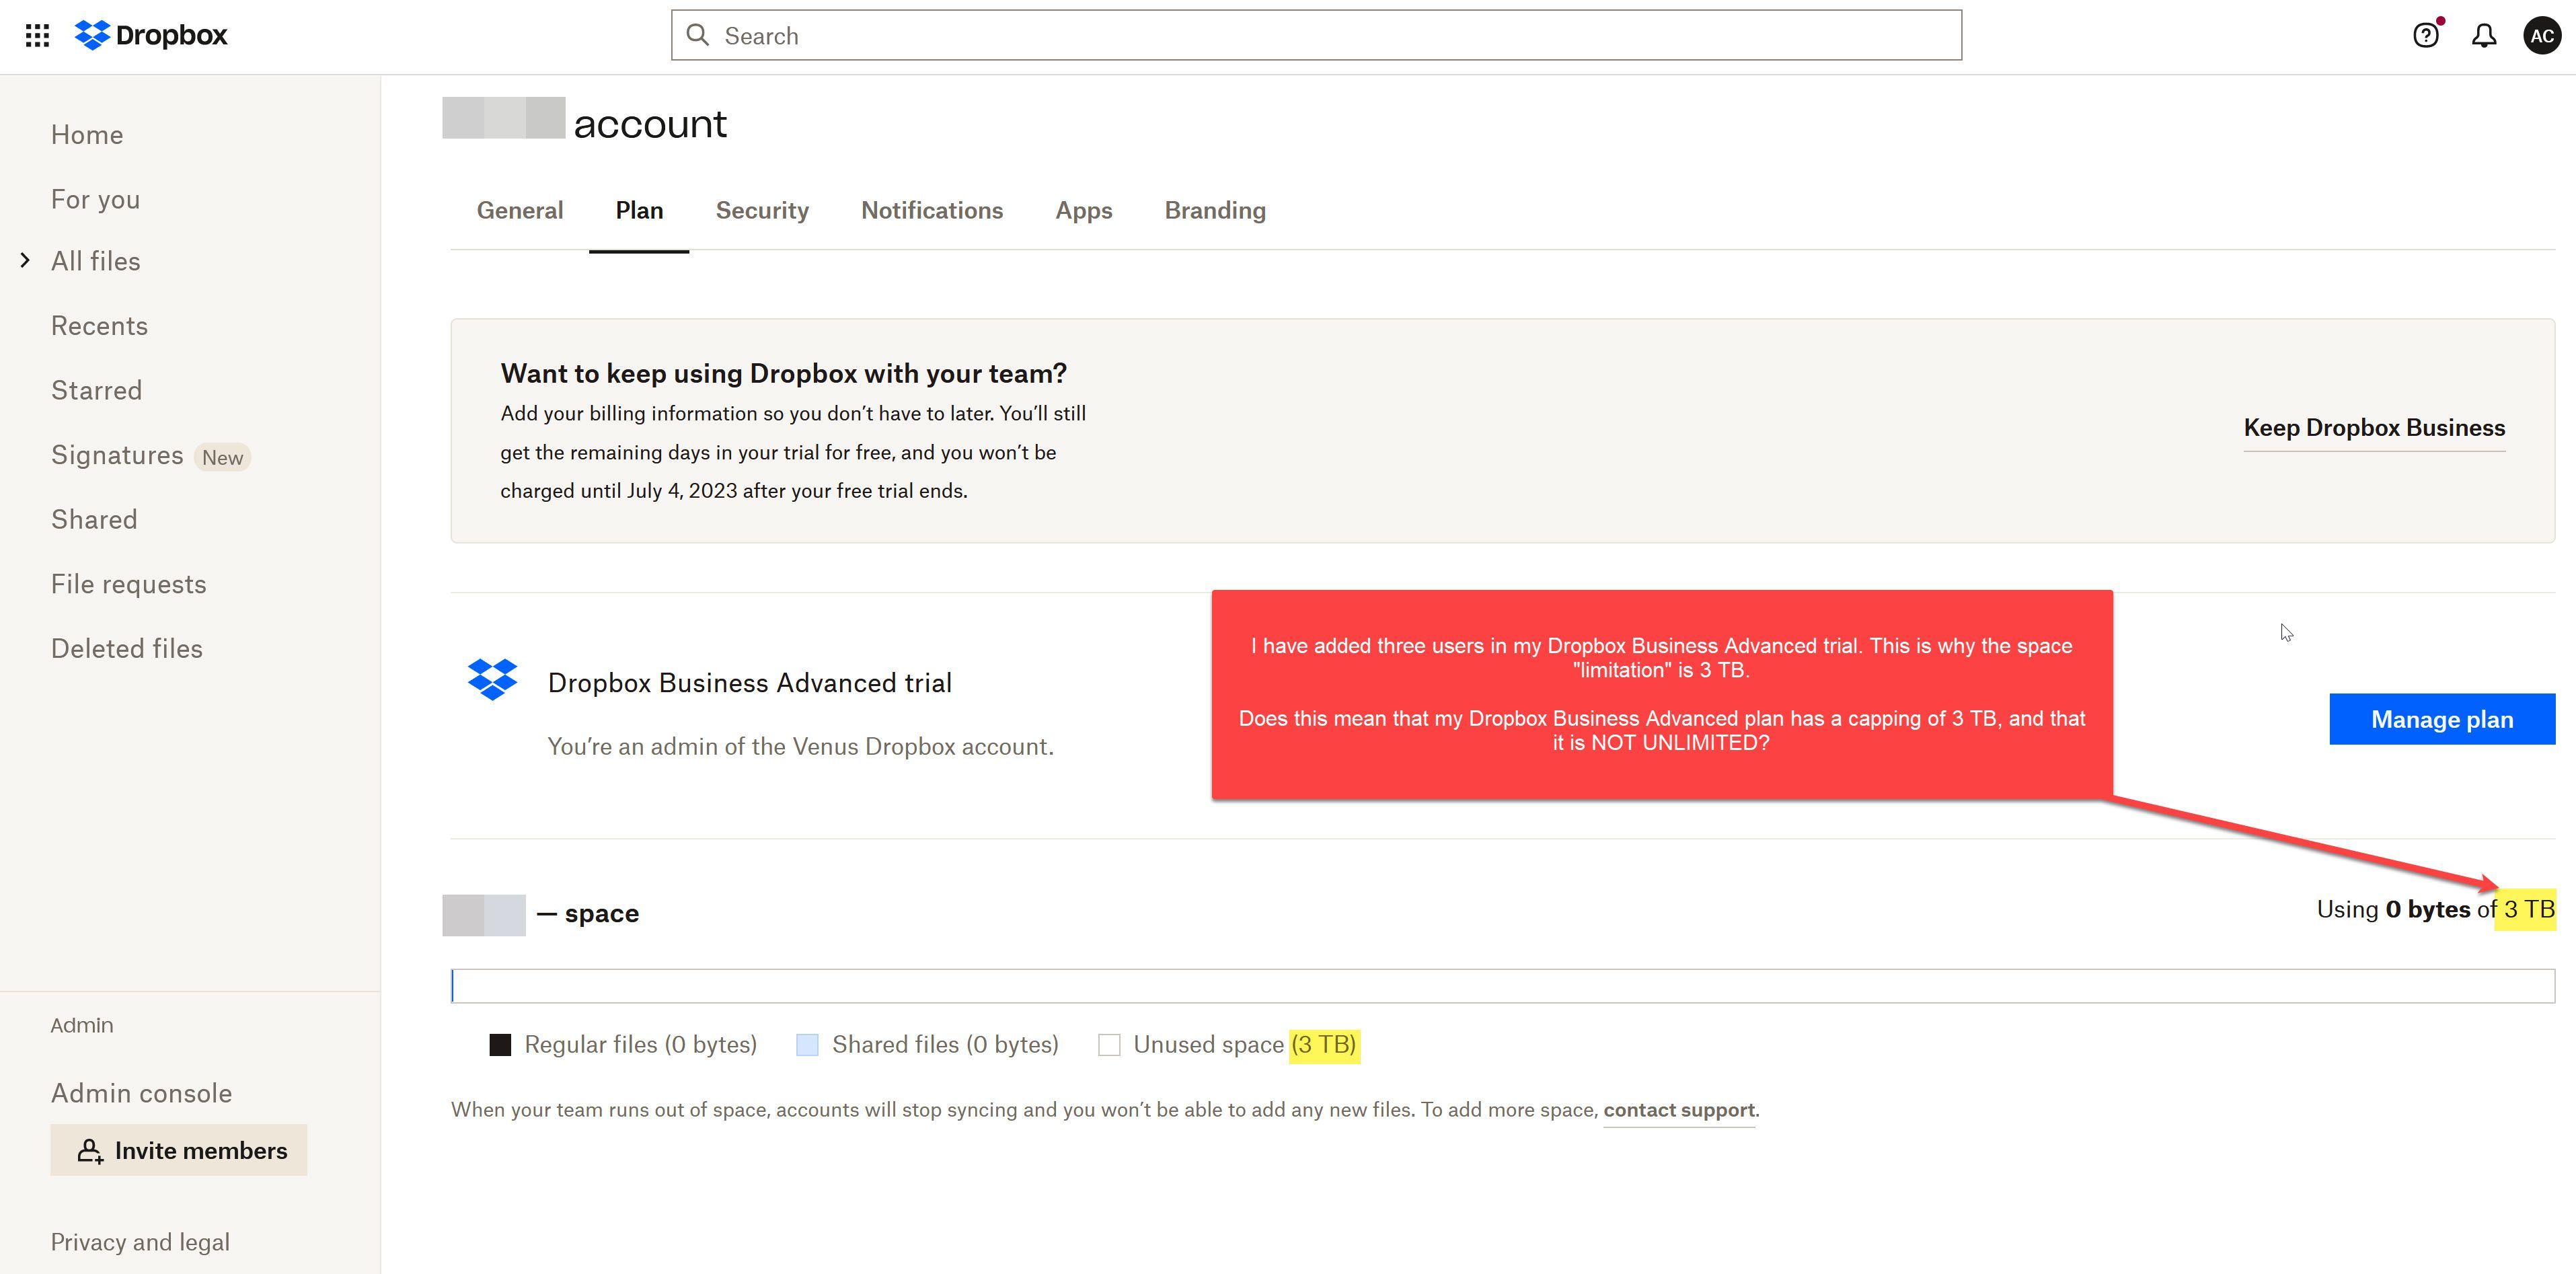Click the 'account' page title
This screenshot has width=2576, height=1274.
[650, 124]
